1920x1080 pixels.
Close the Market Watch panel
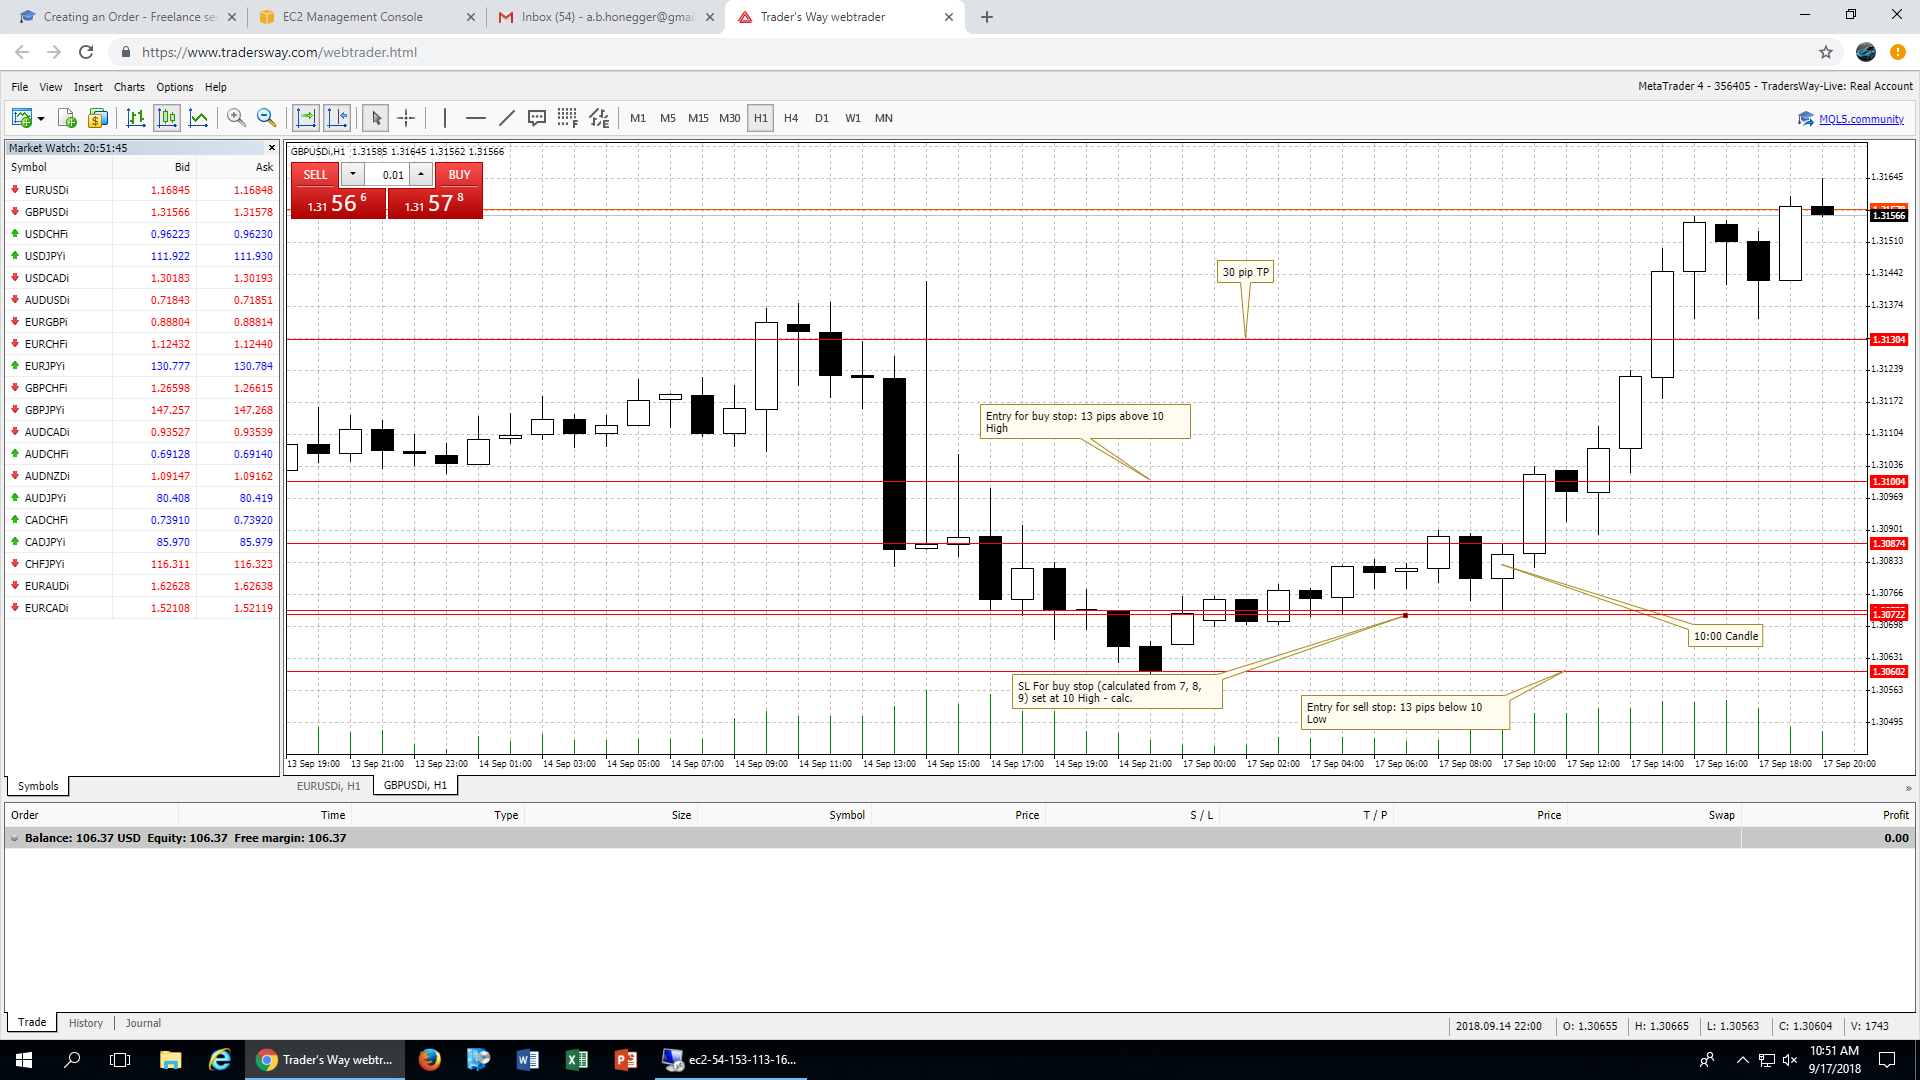271,148
